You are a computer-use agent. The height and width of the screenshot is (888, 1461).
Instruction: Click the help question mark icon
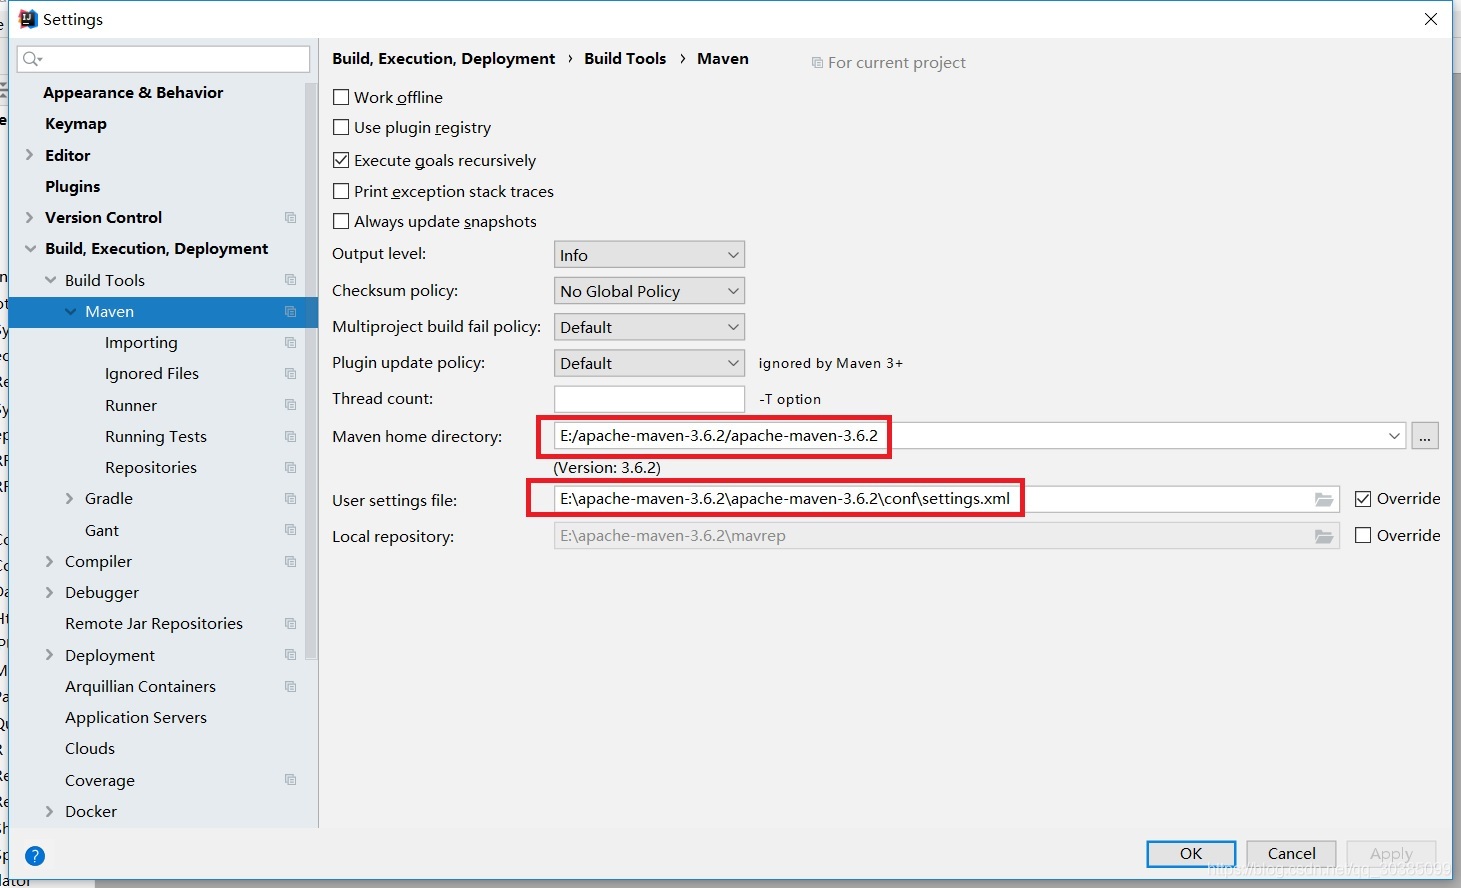[x=35, y=856]
